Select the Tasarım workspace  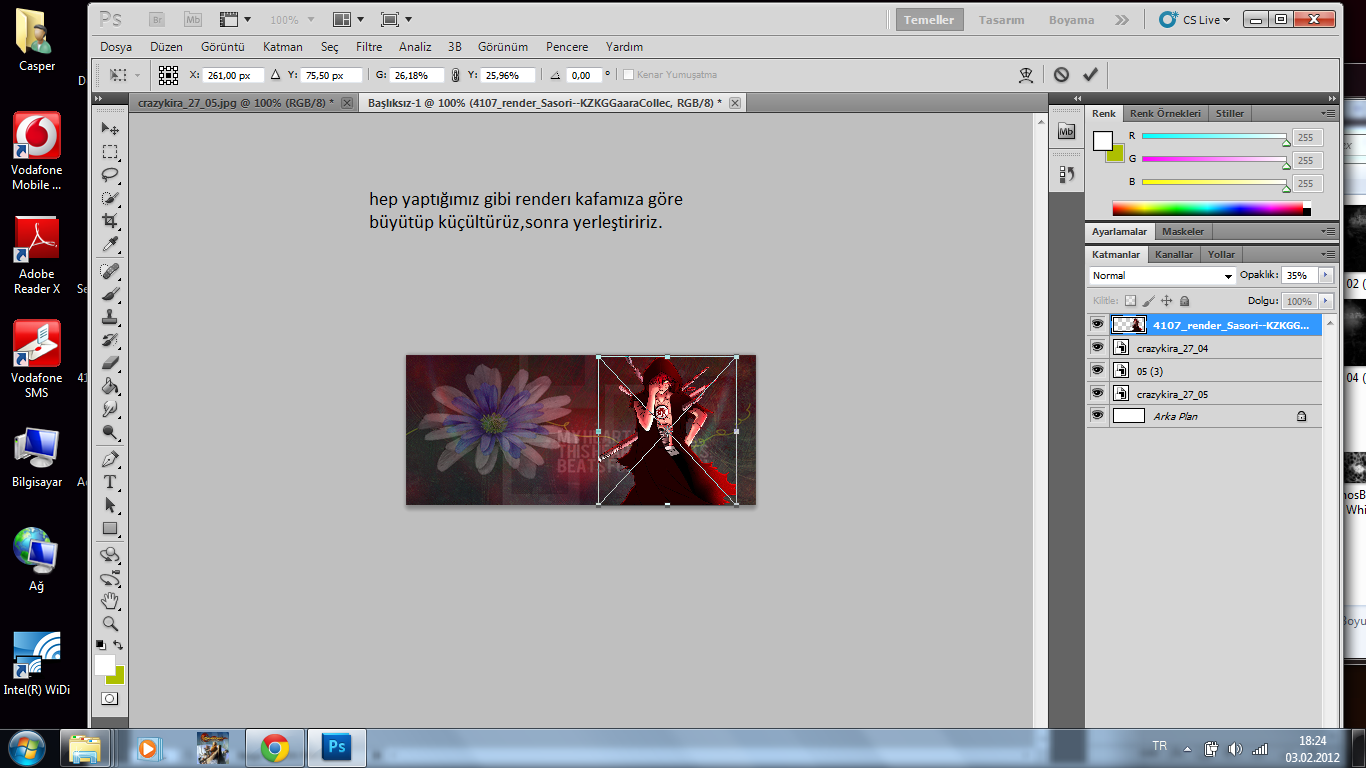[1001, 20]
